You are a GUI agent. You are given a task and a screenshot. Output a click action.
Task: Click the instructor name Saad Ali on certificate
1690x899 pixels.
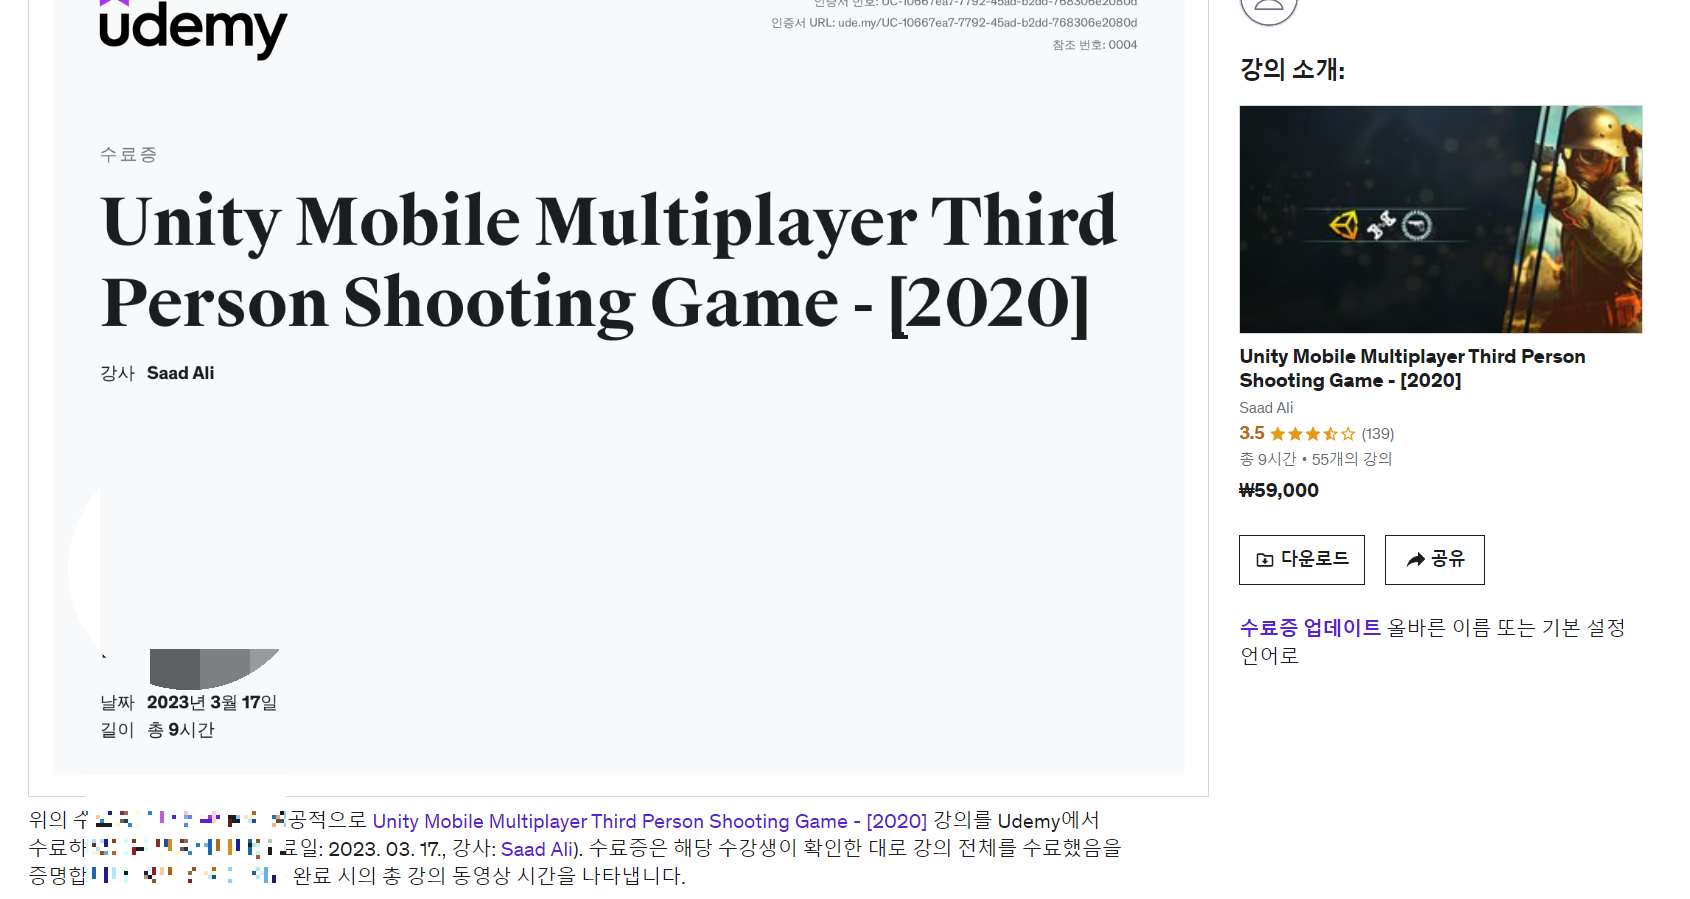click(181, 373)
